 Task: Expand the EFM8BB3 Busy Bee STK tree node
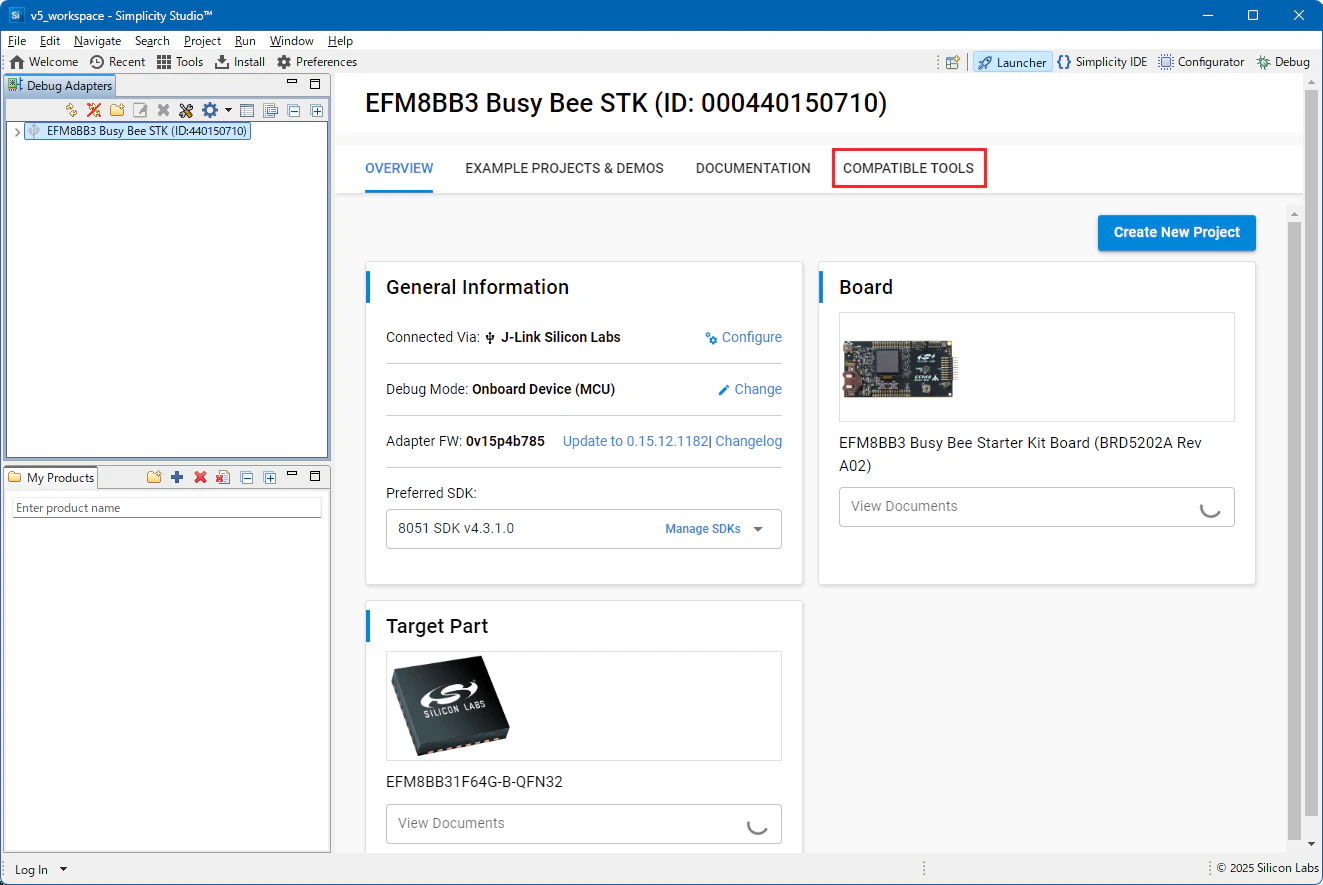click(17, 131)
